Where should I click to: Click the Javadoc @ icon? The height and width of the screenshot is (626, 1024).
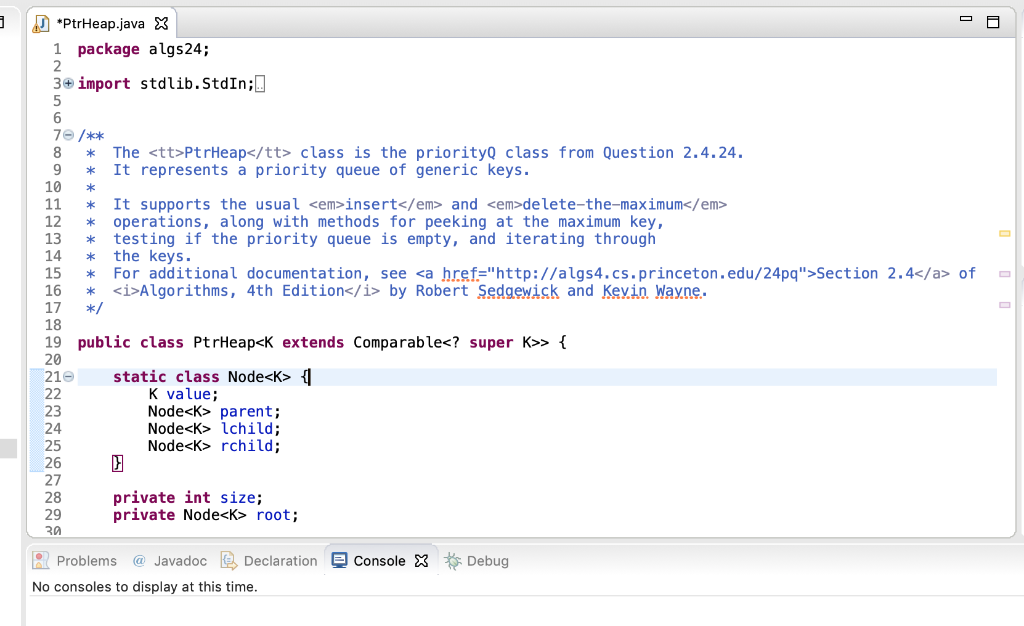(x=138, y=560)
